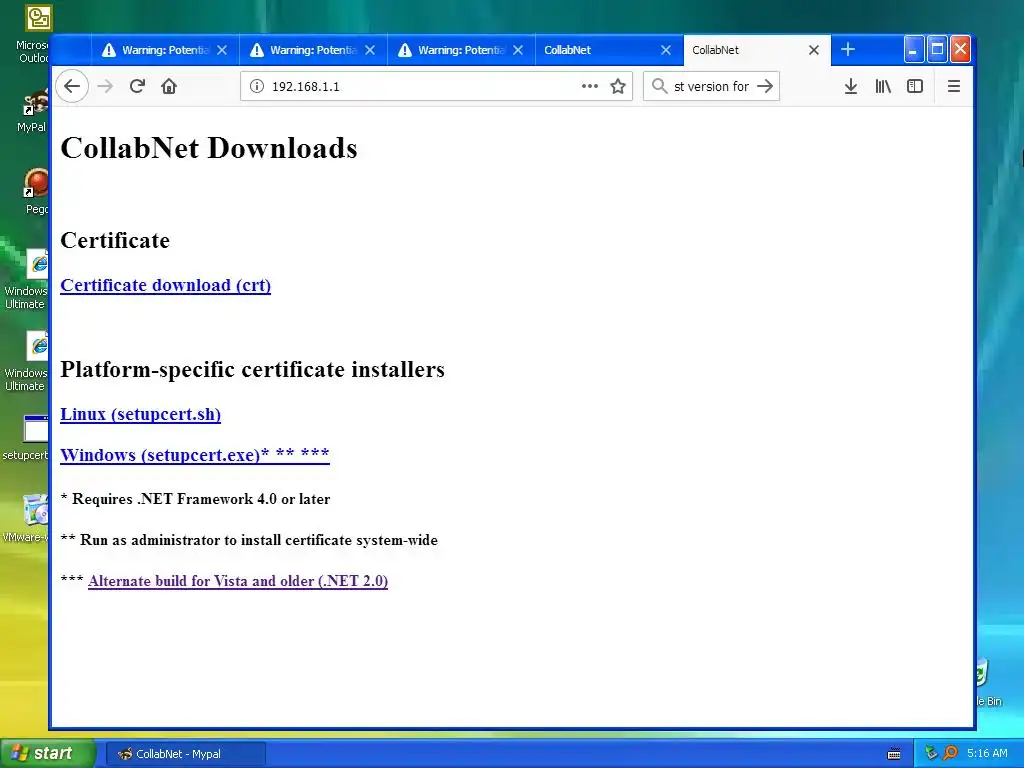Open the library bookmarks icon
The width and height of the screenshot is (1024, 768).
coord(883,86)
